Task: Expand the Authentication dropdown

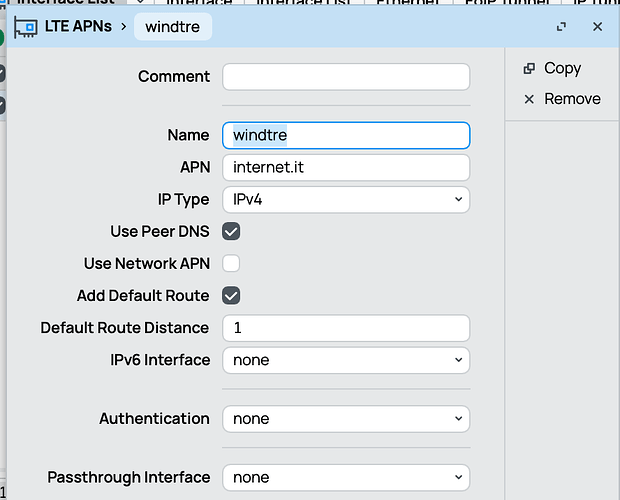Action: [x=346, y=419]
